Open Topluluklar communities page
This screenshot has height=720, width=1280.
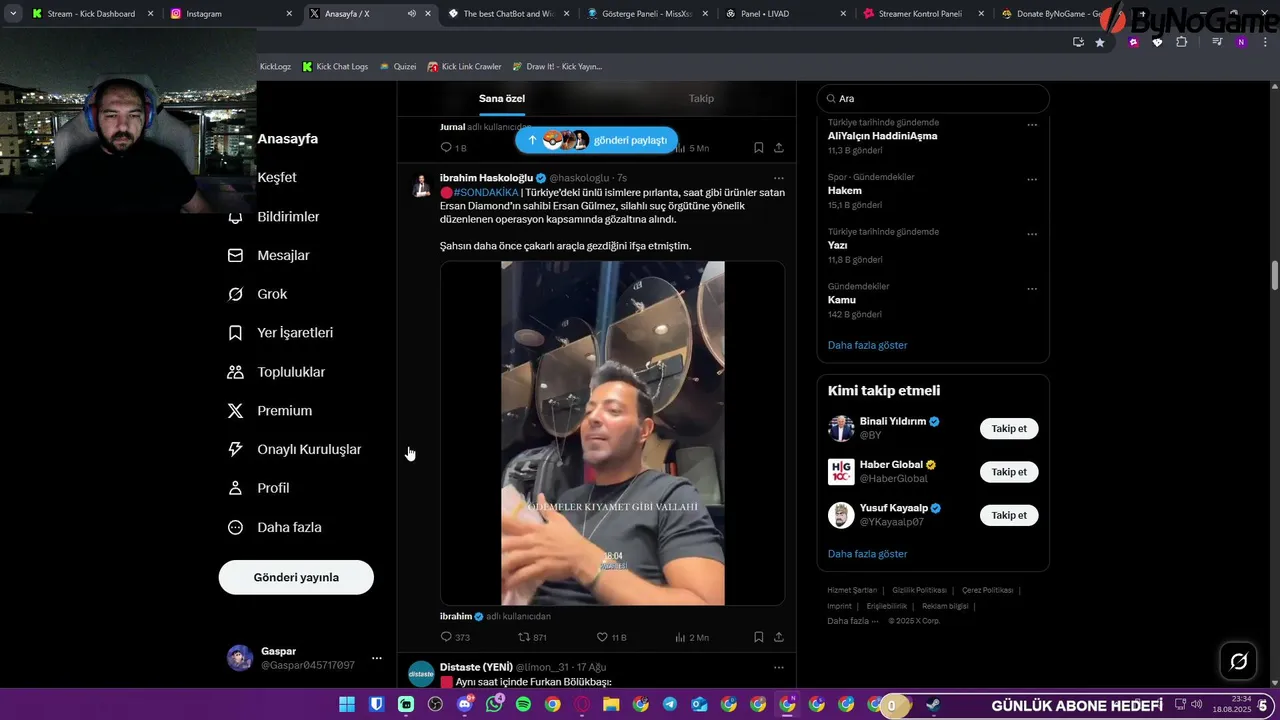[x=276, y=372]
